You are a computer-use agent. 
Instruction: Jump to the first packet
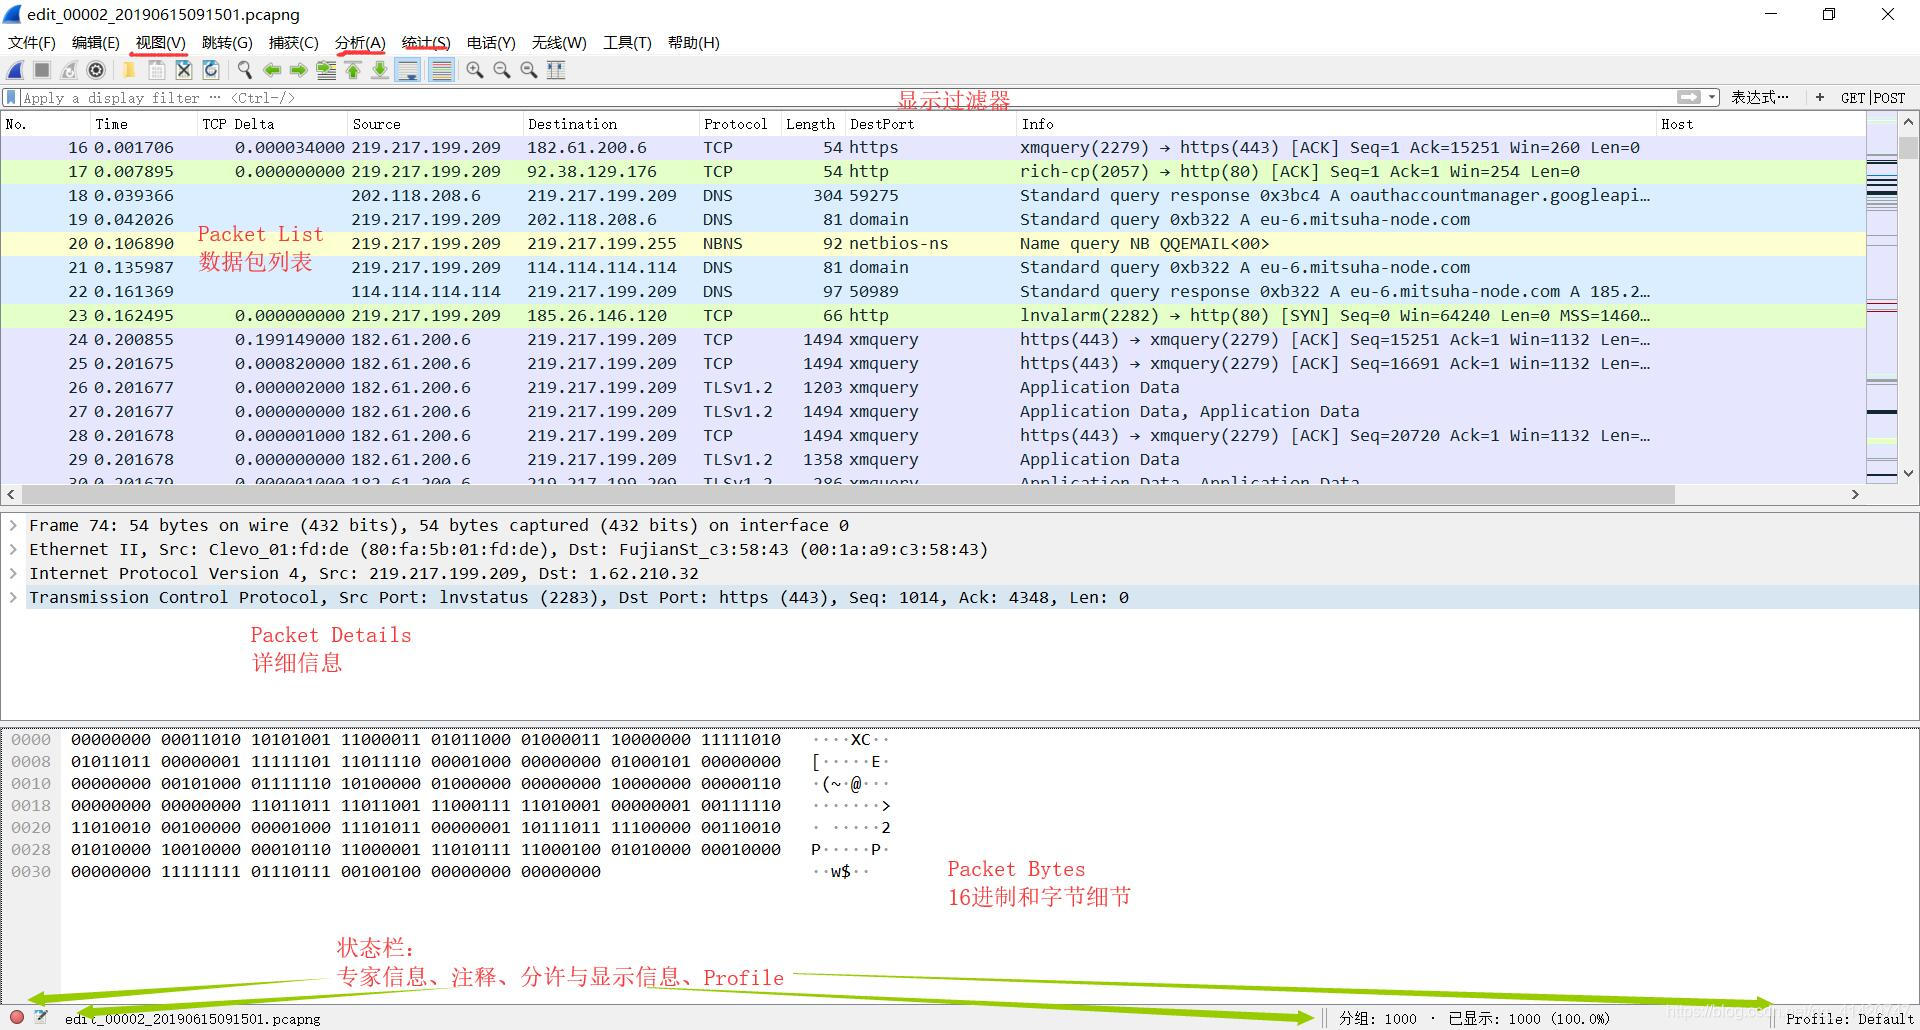pyautogui.click(x=353, y=70)
